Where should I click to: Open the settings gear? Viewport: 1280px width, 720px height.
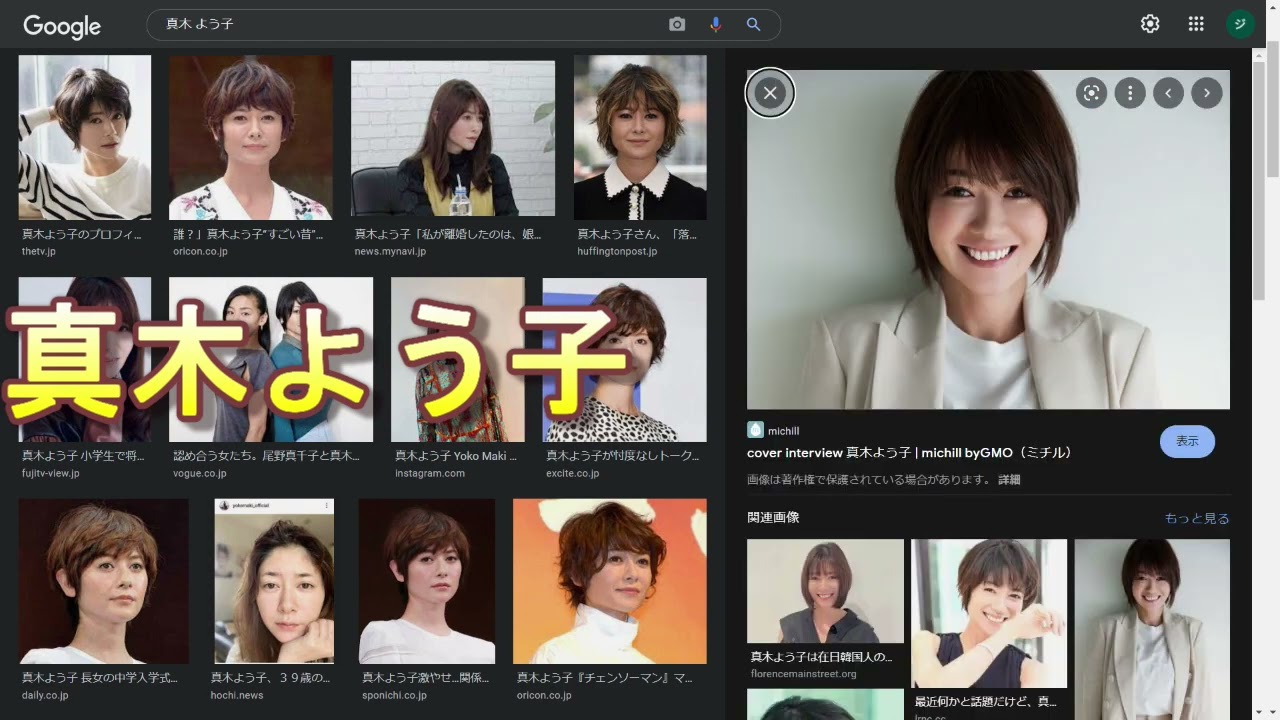[x=1150, y=24]
